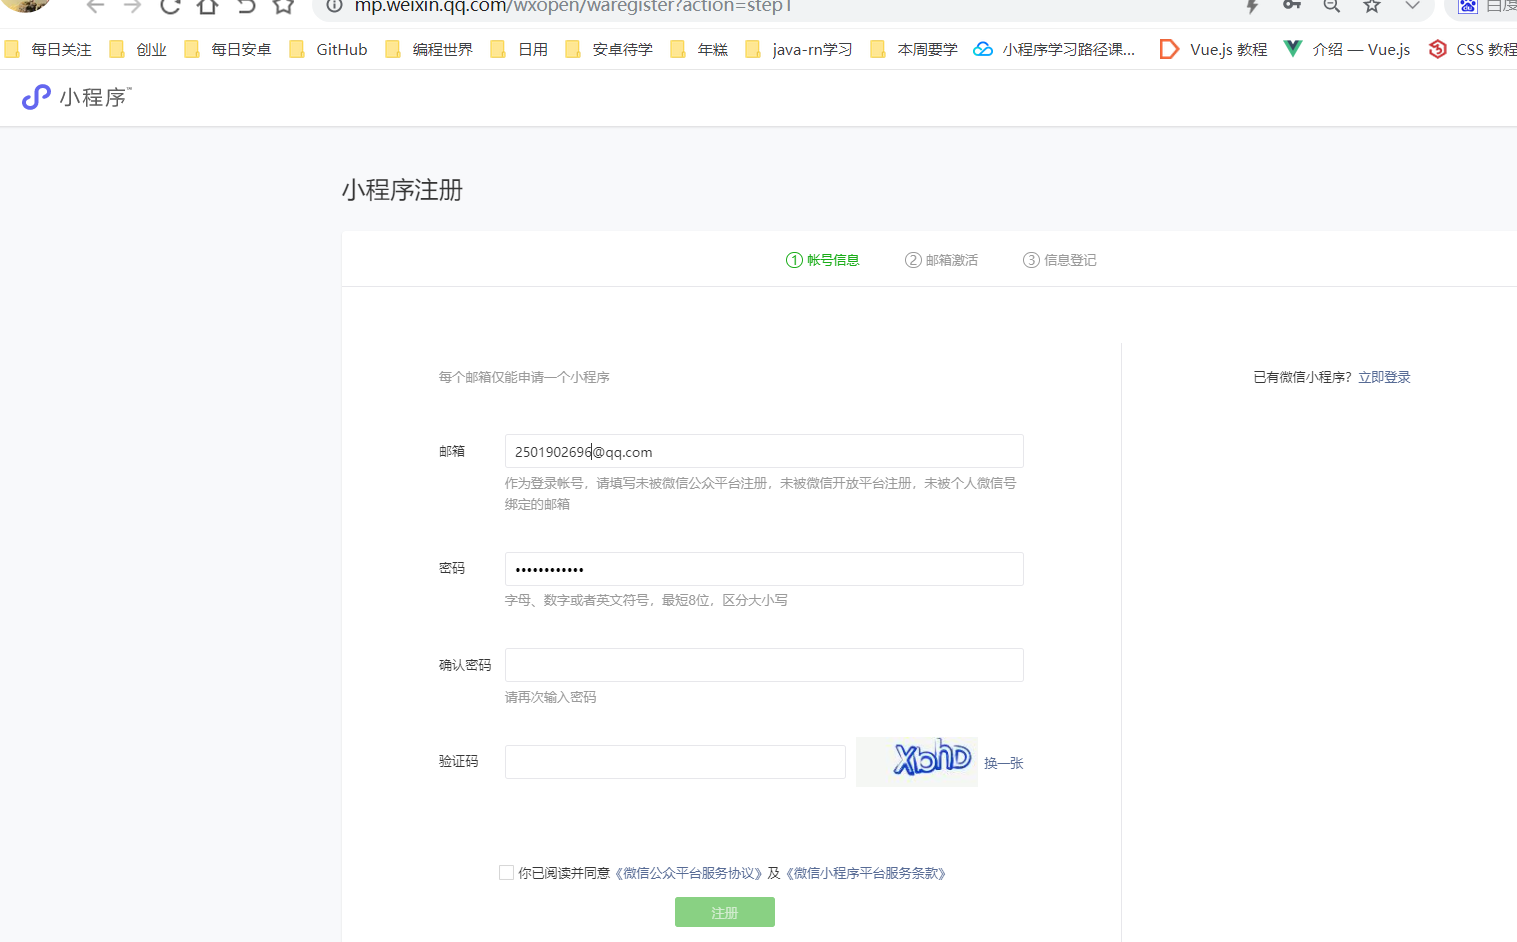Click the browser address bar URL

click(x=573, y=6)
